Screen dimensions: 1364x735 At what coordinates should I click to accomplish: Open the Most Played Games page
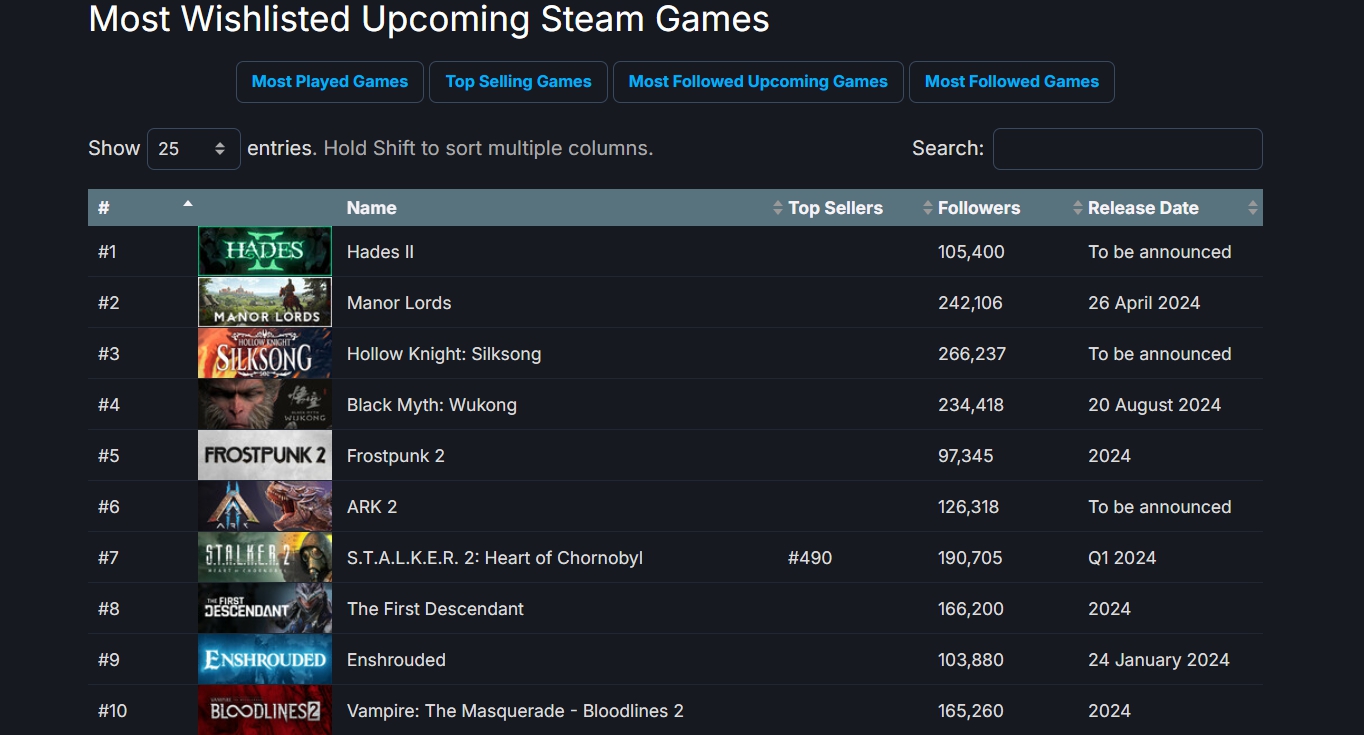point(330,82)
